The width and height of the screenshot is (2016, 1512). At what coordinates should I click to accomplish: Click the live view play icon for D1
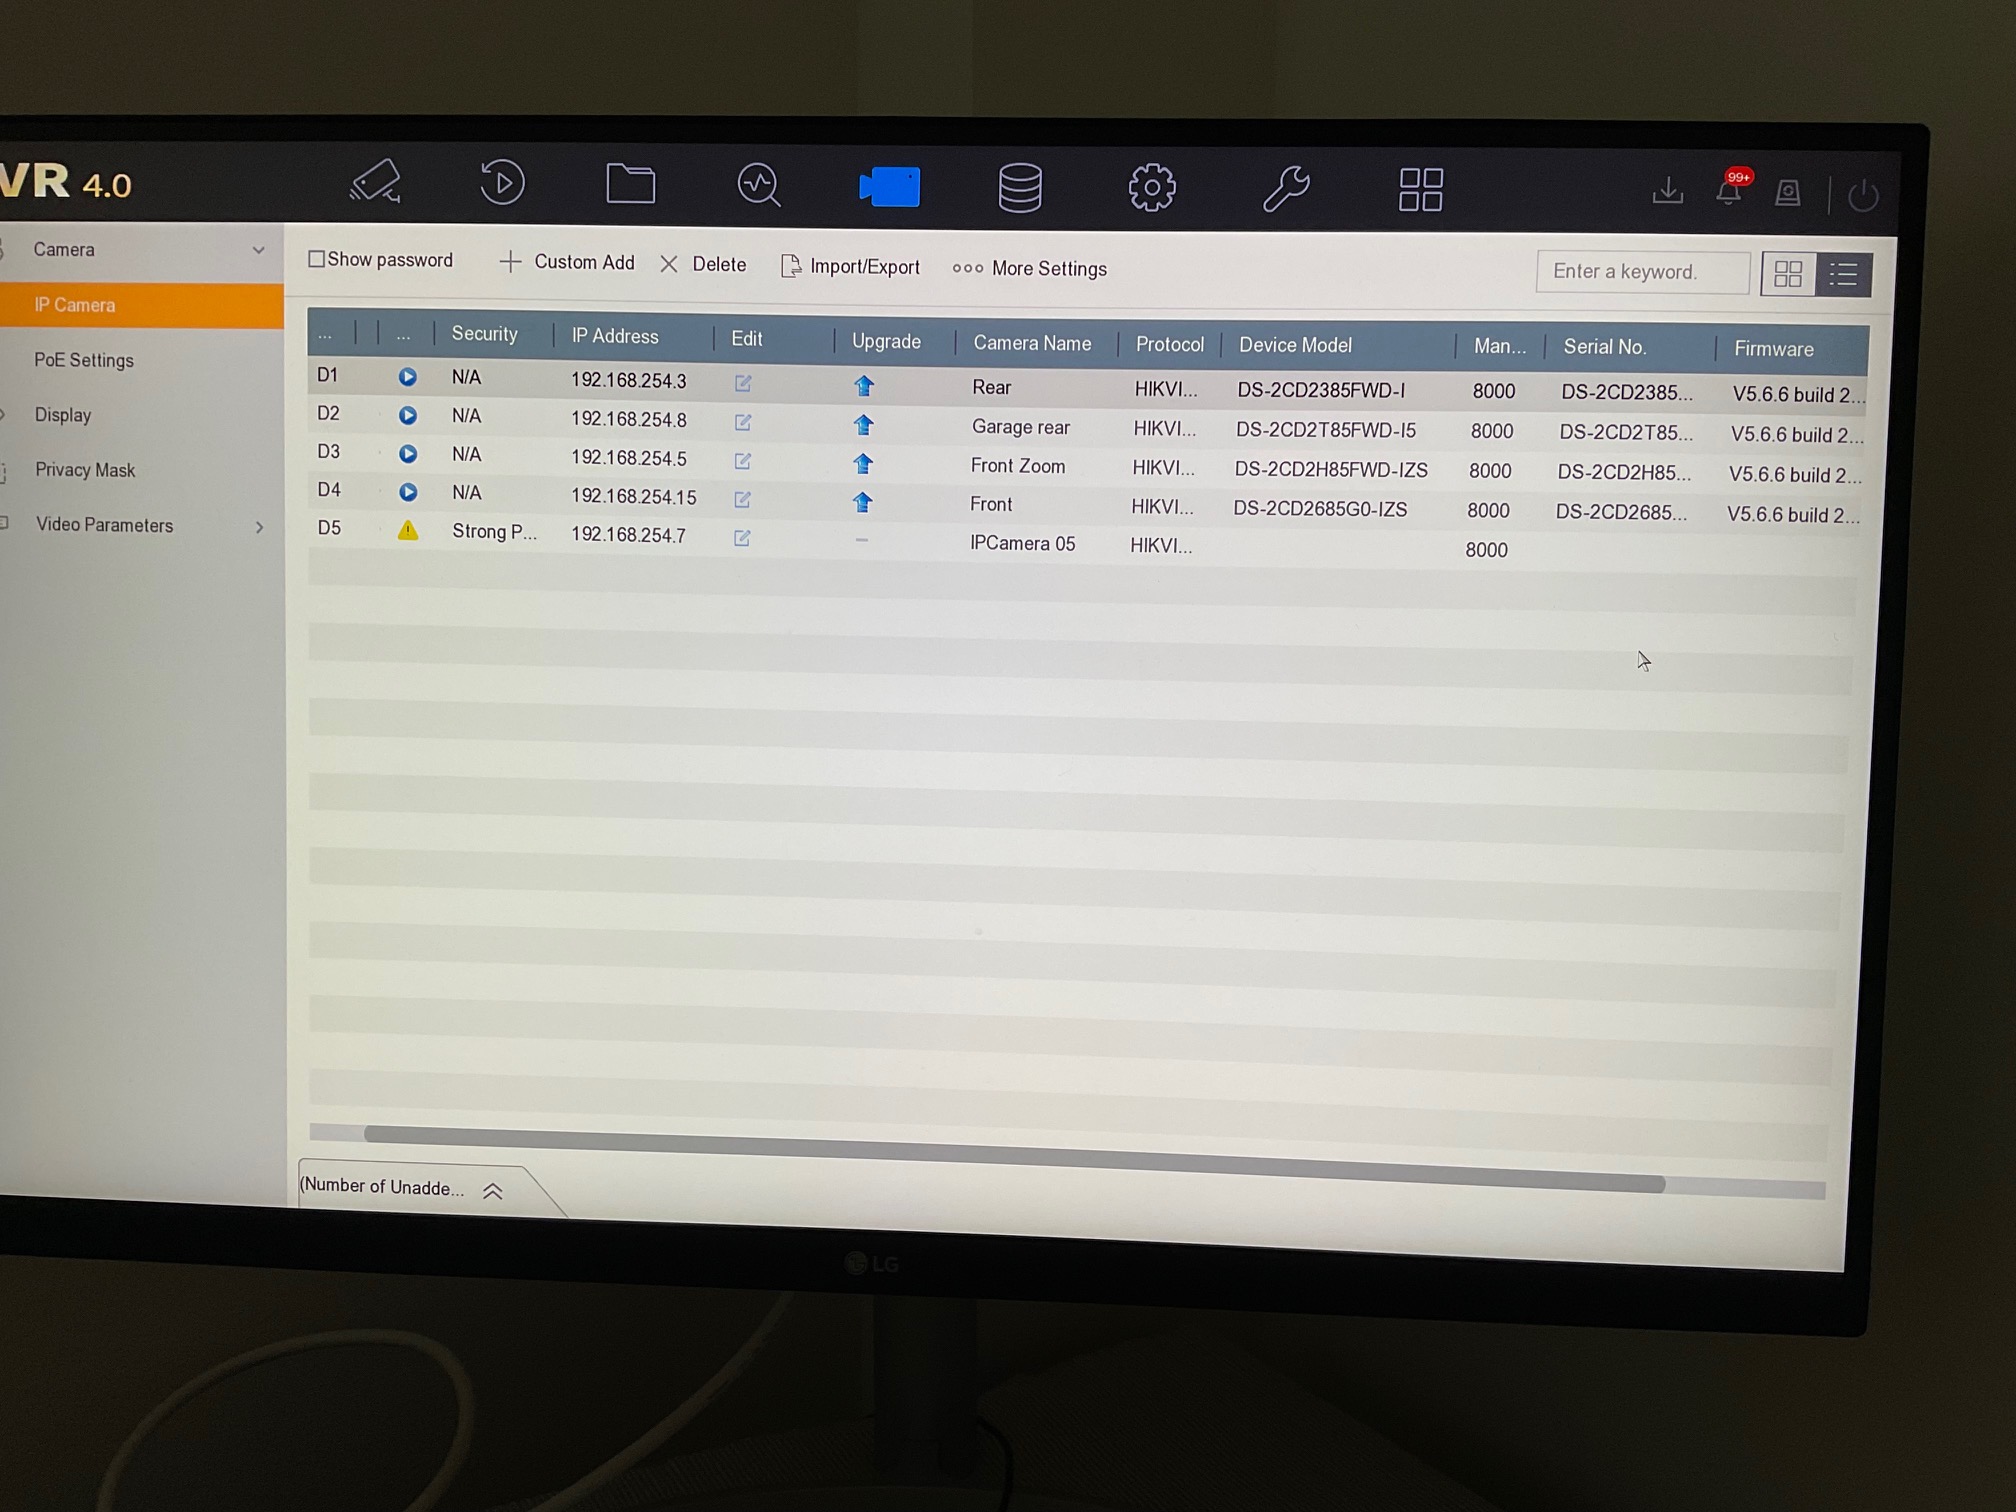point(407,377)
